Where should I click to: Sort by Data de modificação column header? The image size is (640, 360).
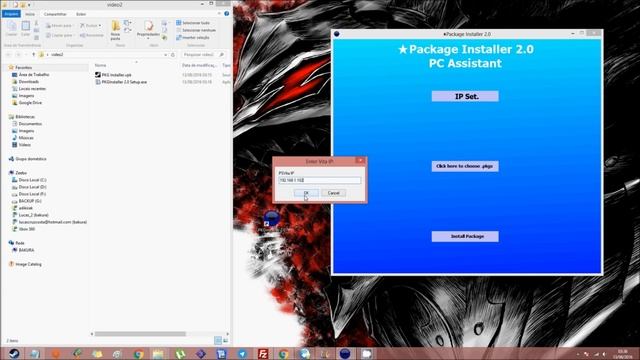199,65
